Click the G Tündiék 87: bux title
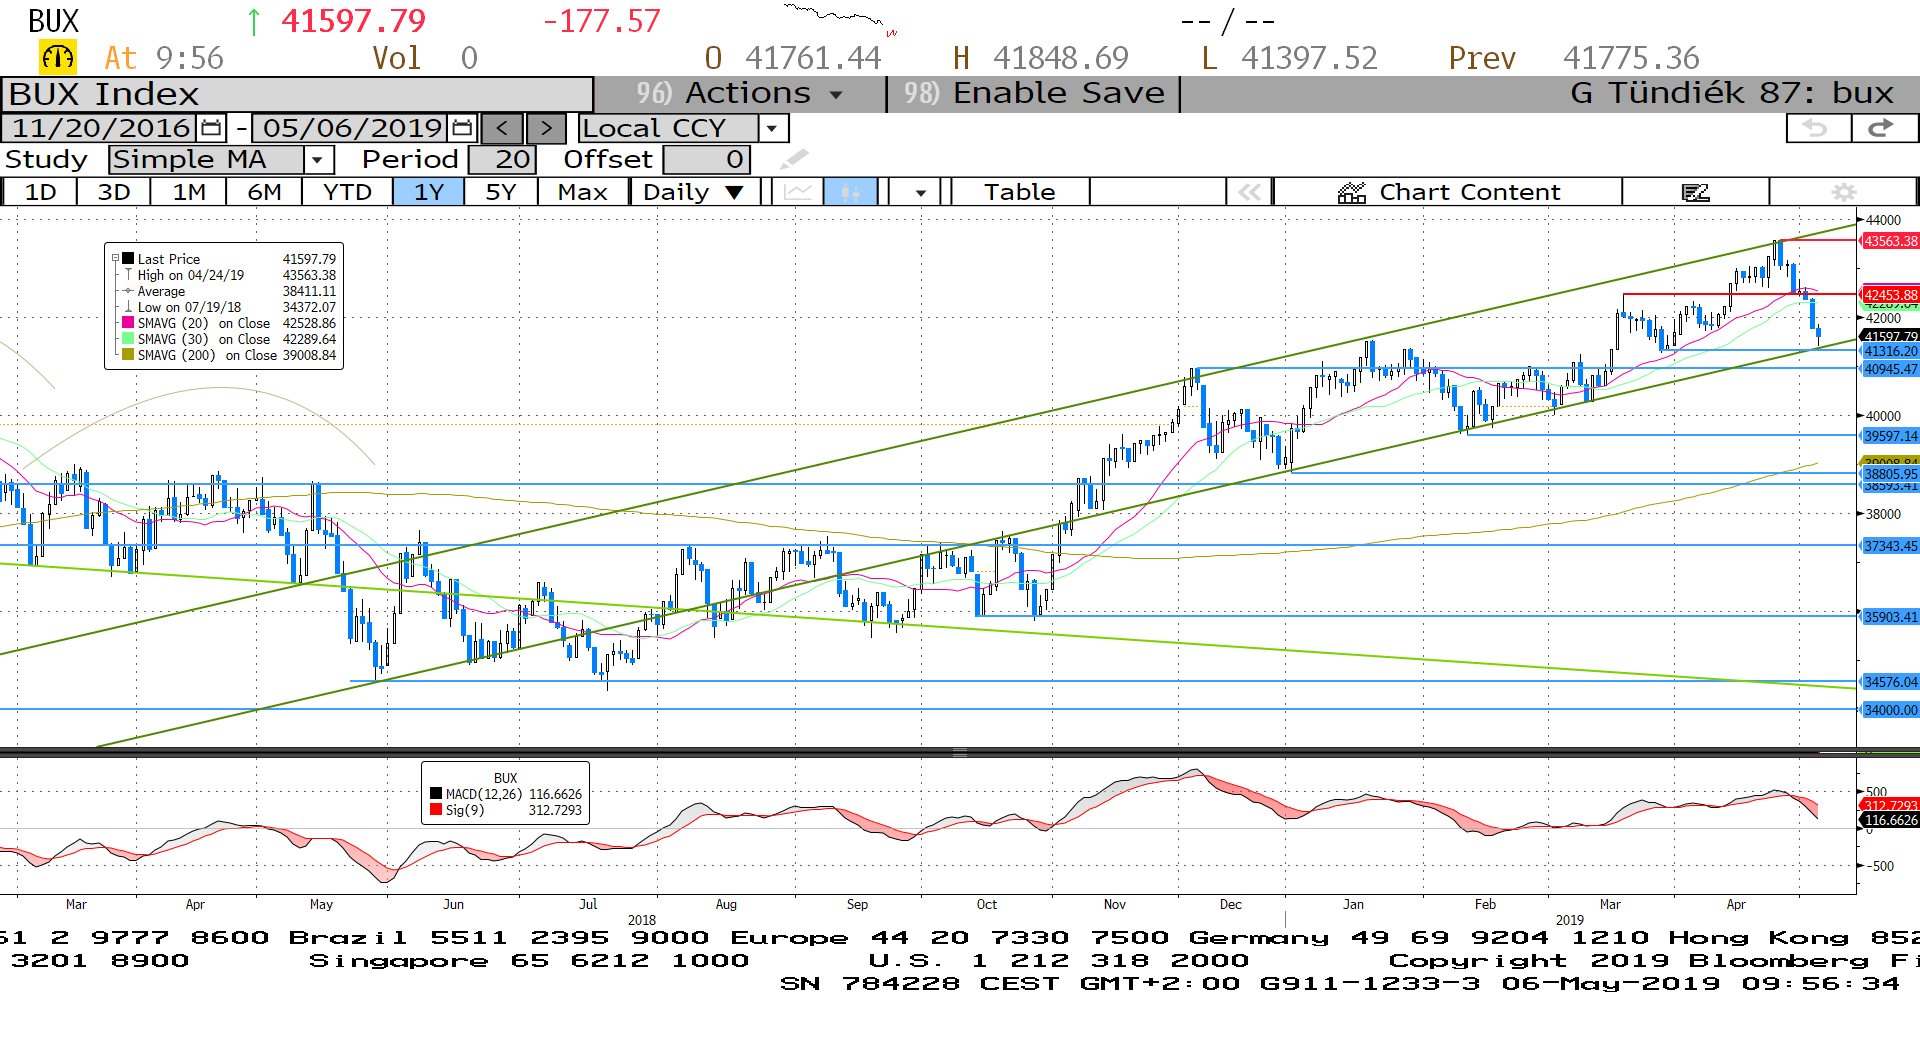 1731,94
